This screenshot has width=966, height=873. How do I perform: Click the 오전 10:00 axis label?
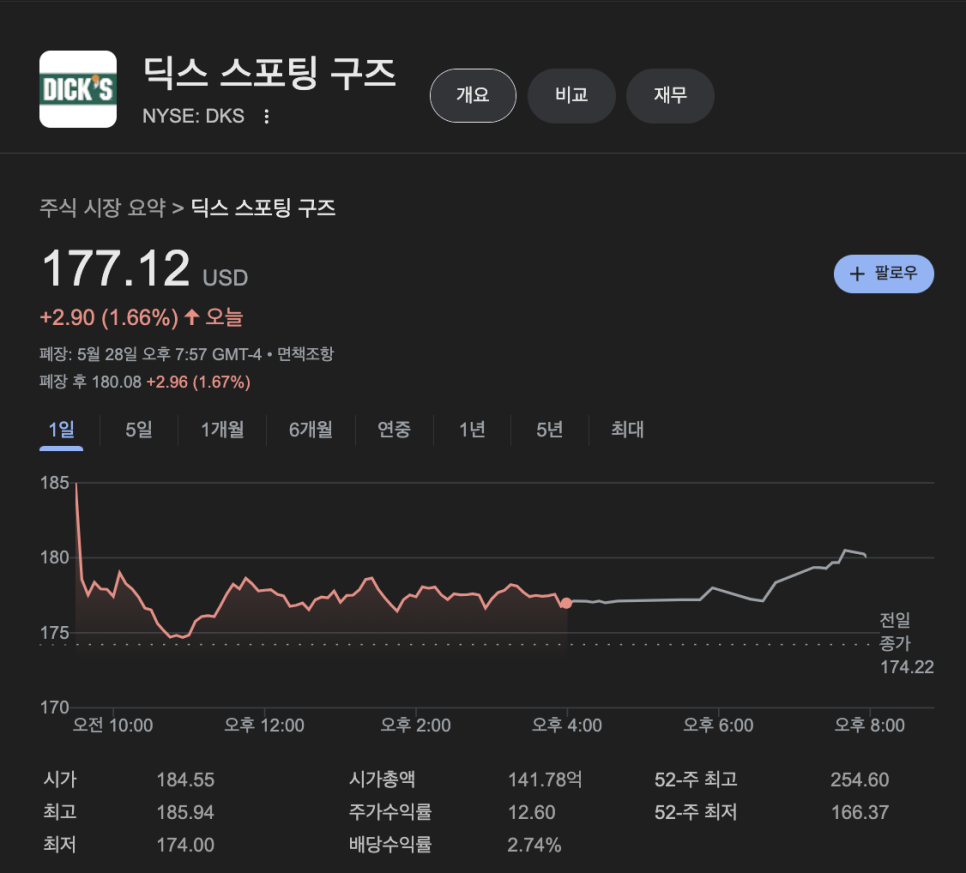click(113, 725)
